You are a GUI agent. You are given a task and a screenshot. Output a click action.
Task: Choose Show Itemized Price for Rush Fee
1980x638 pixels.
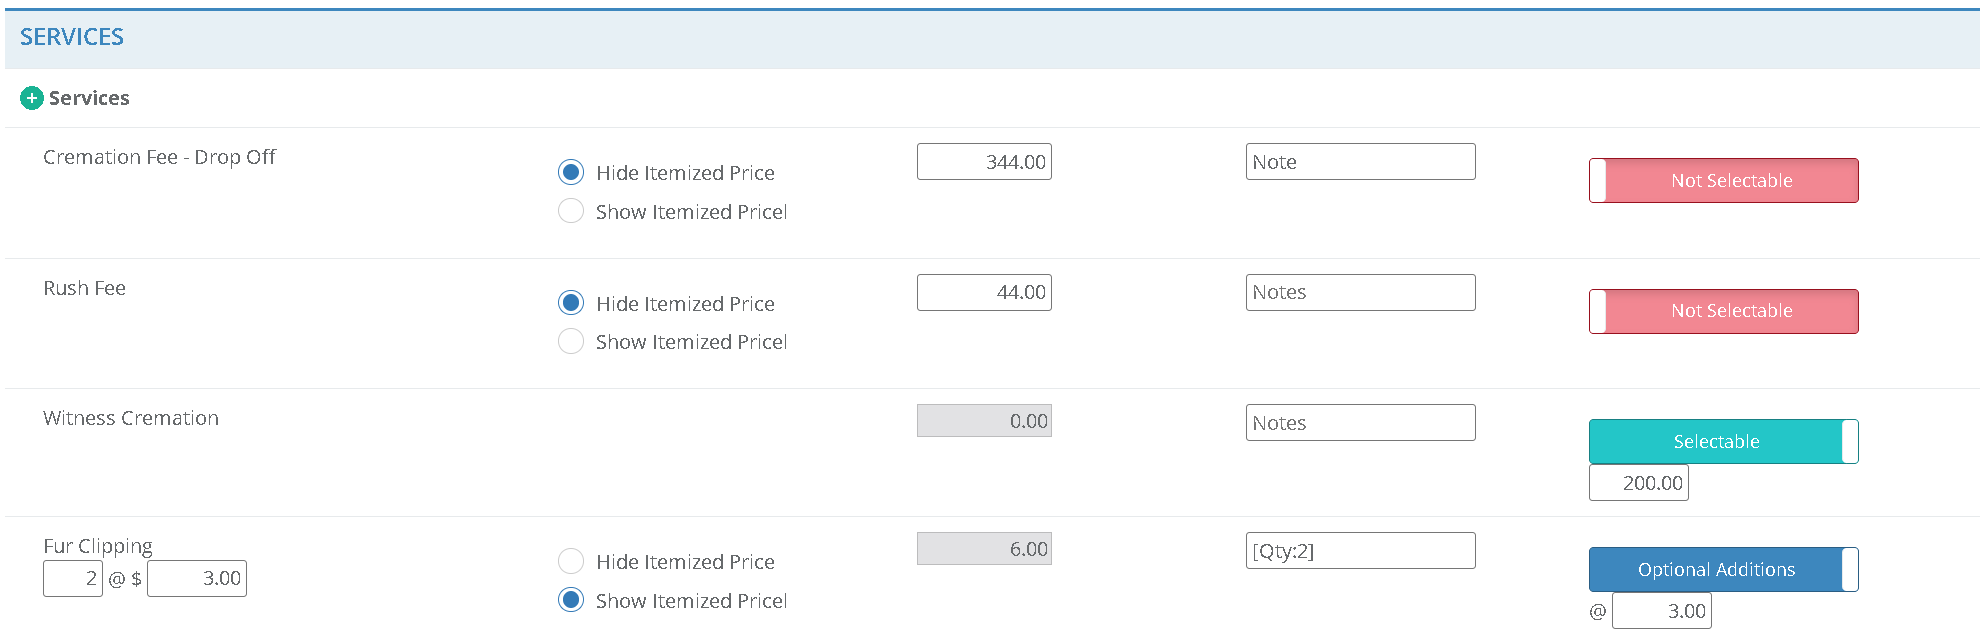pyautogui.click(x=571, y=342)
